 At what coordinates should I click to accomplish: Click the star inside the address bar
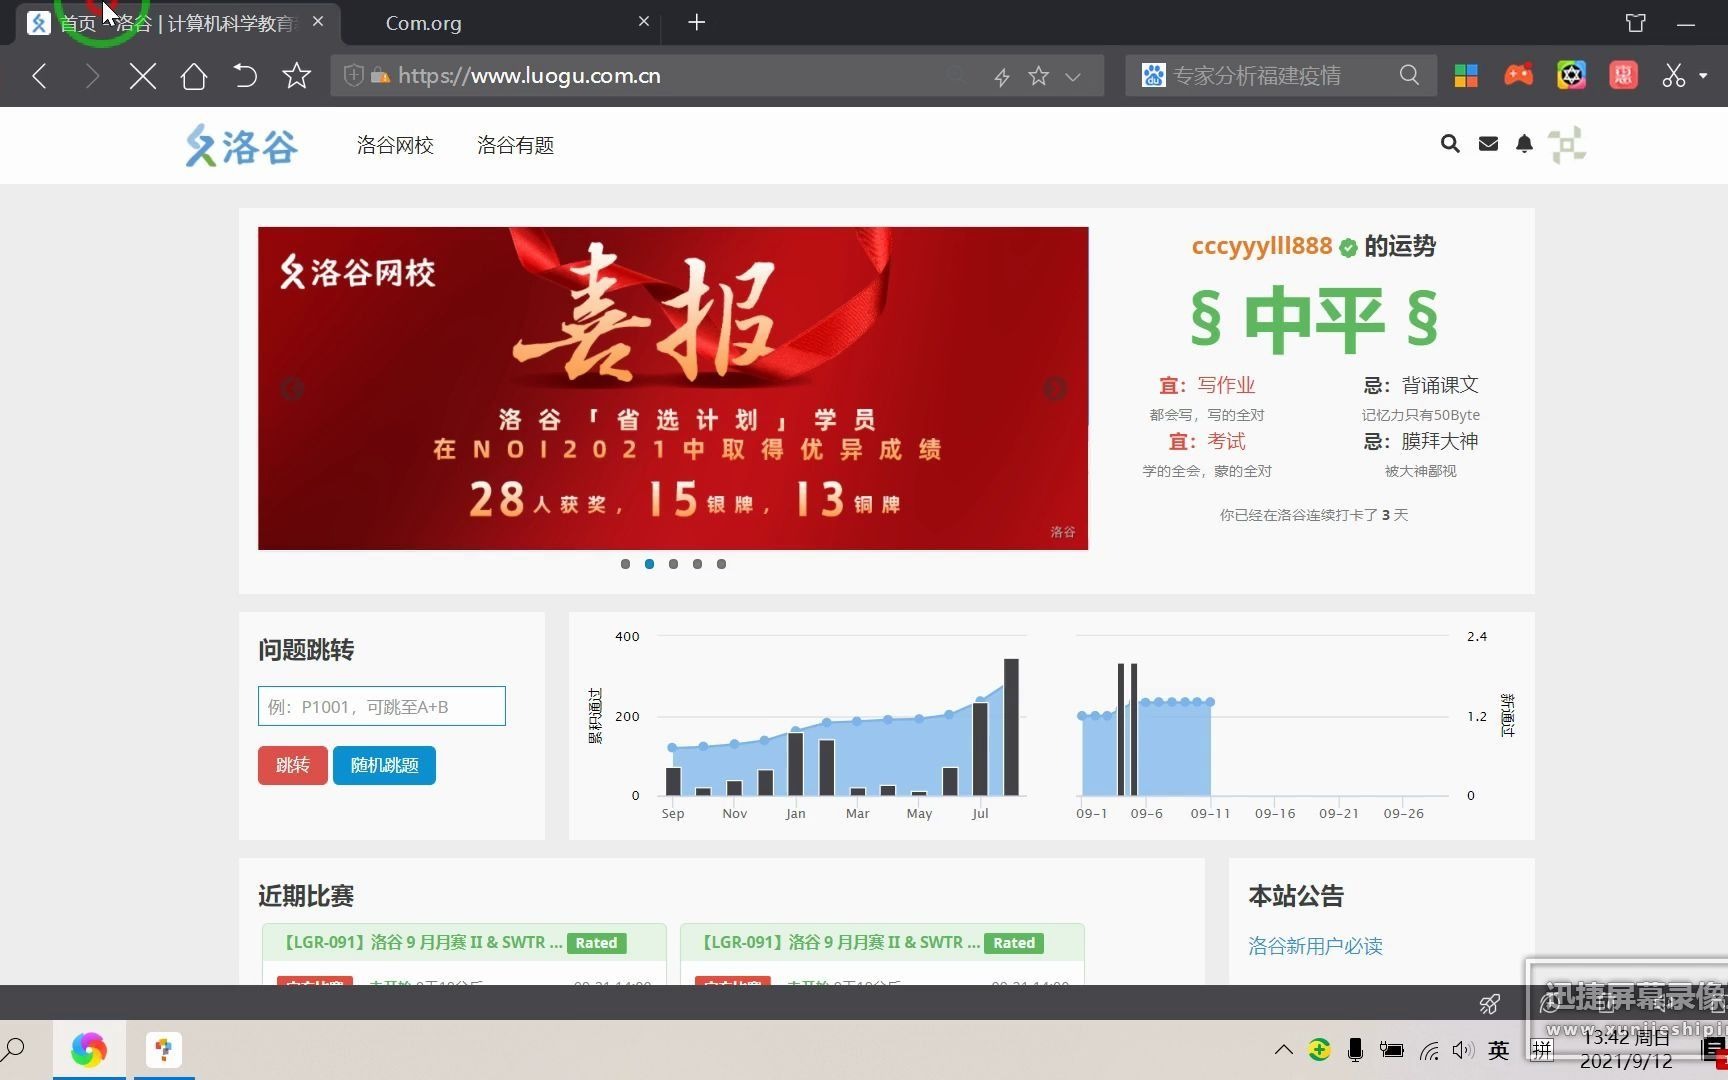coord(1038,76)
